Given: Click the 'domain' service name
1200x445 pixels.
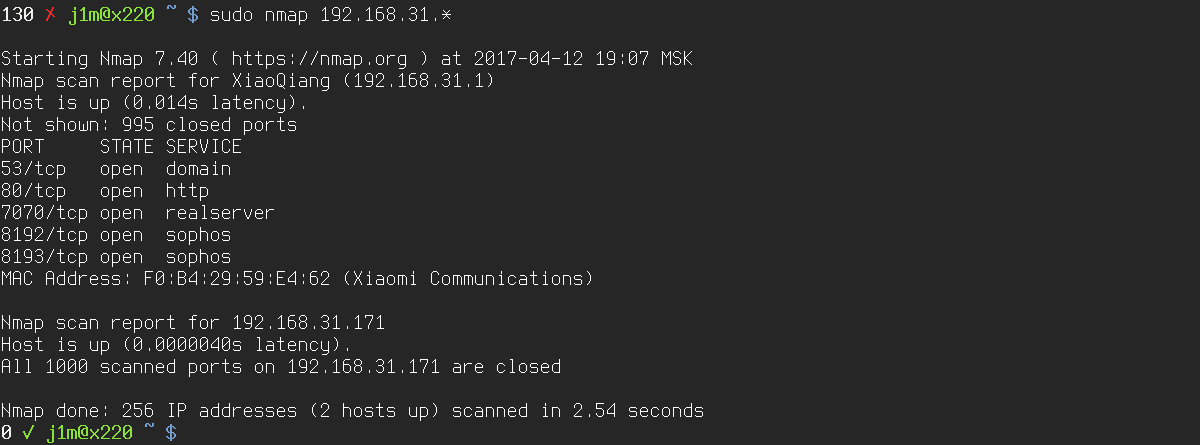Looking at the screenshot, I should (x=198, y=168).
